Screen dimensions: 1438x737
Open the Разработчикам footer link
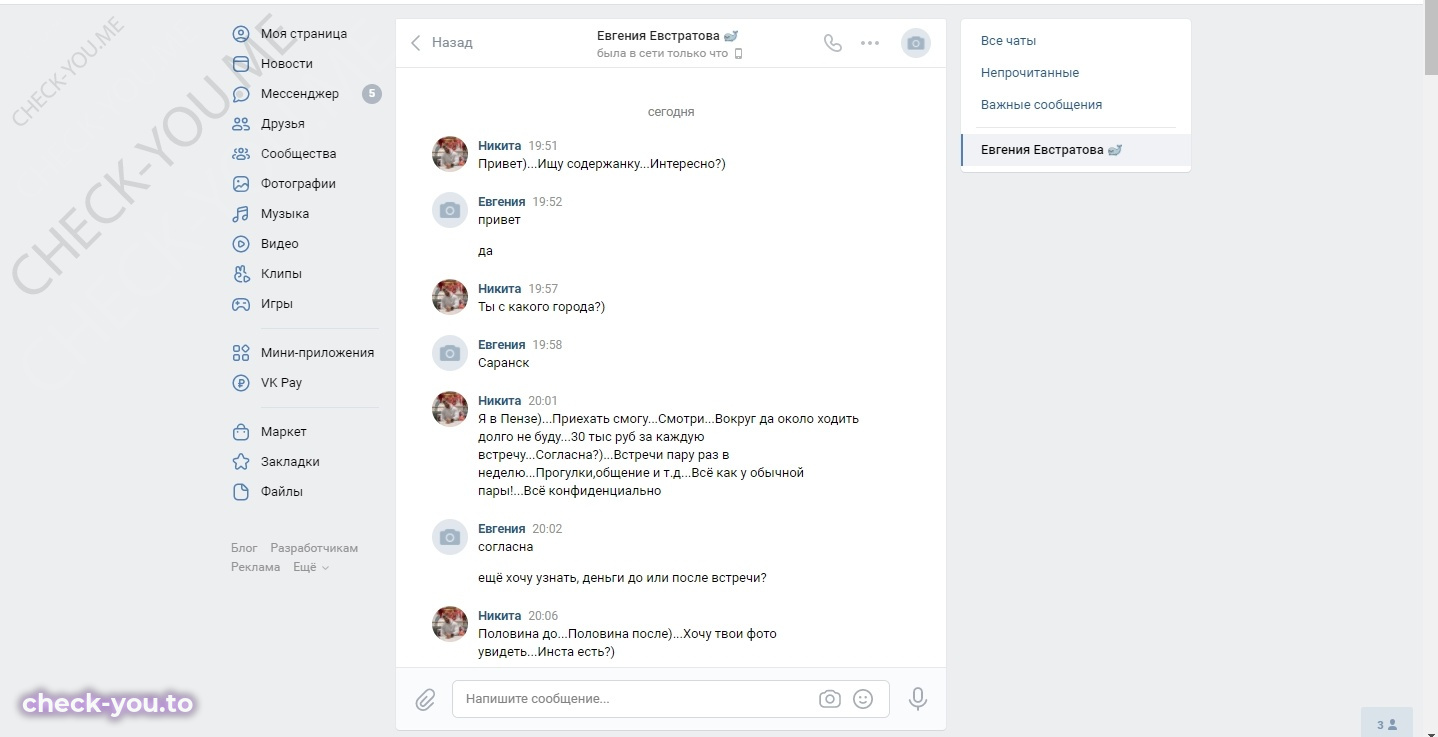click(314, 548)
